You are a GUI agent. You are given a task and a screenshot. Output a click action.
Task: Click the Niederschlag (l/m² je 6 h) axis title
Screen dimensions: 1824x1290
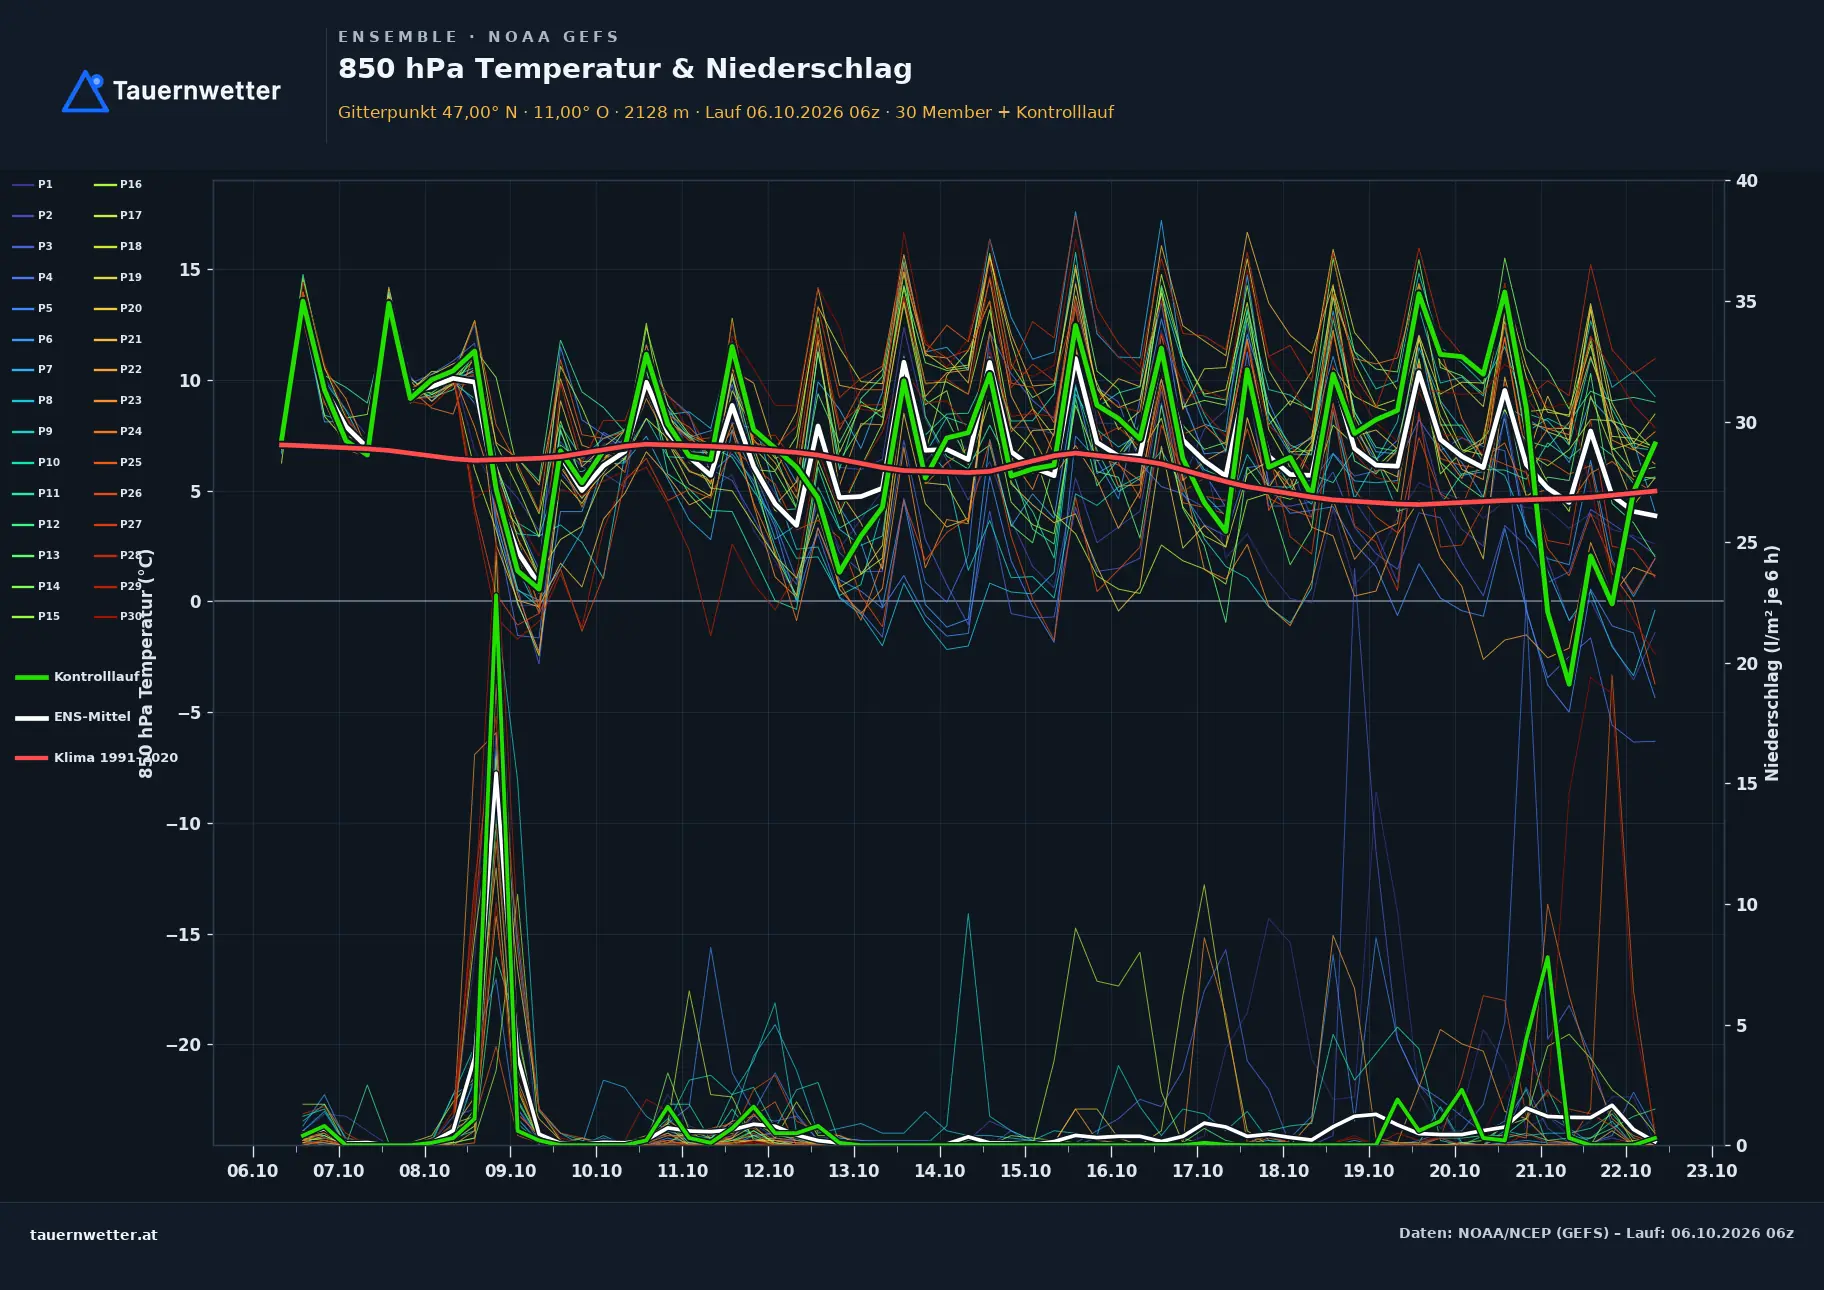click(1772, 663)
